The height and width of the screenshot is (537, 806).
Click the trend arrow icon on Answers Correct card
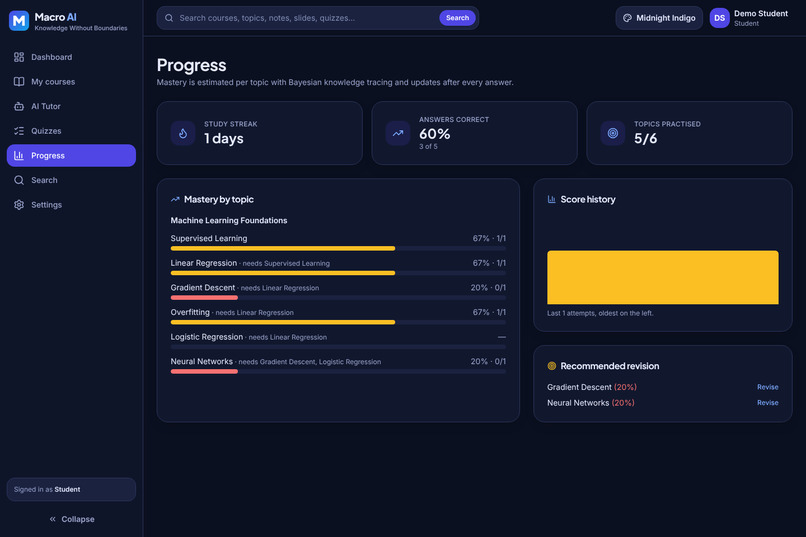point(398,133)
